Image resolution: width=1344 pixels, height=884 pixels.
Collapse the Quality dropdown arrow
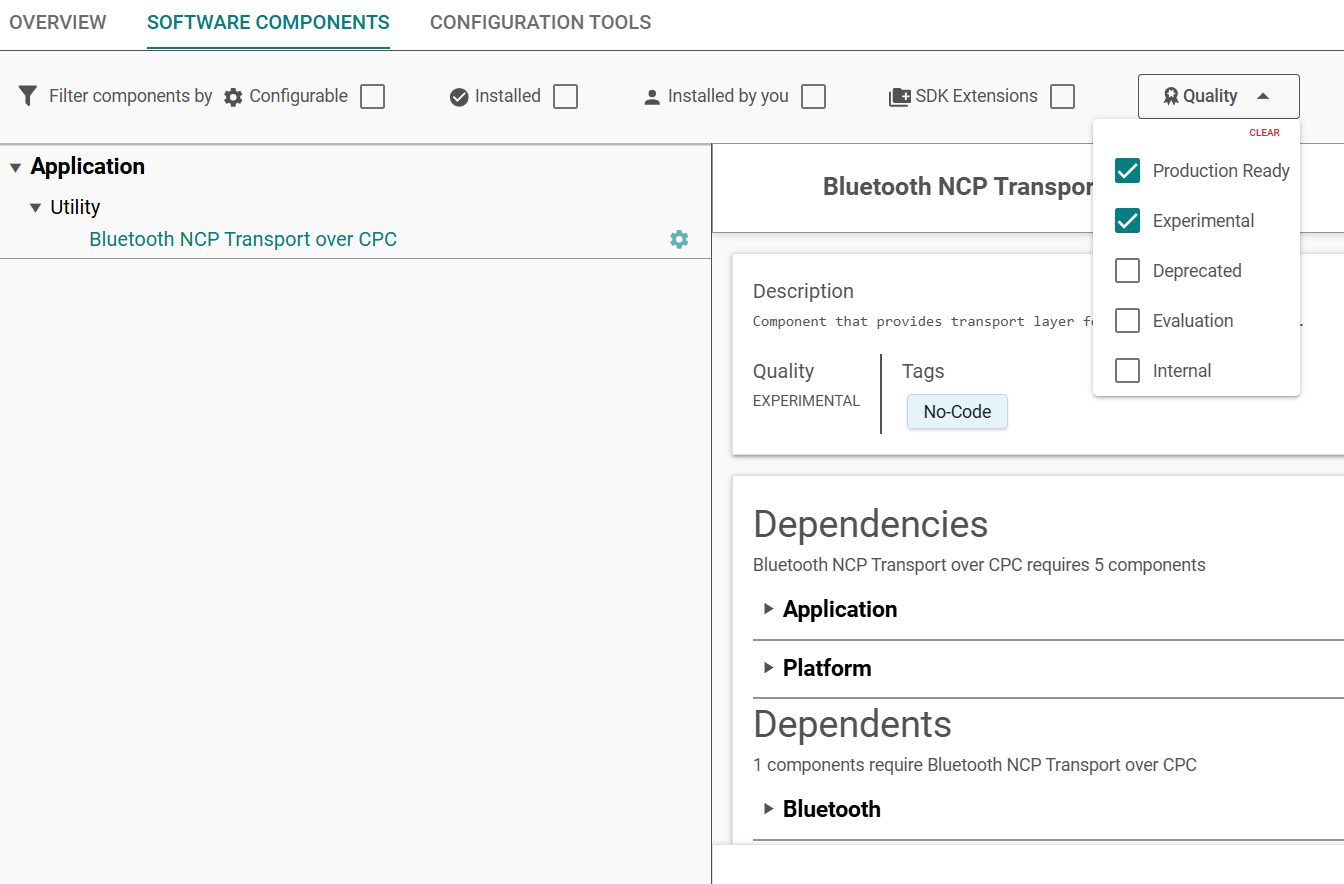(x=1263, y=96)
